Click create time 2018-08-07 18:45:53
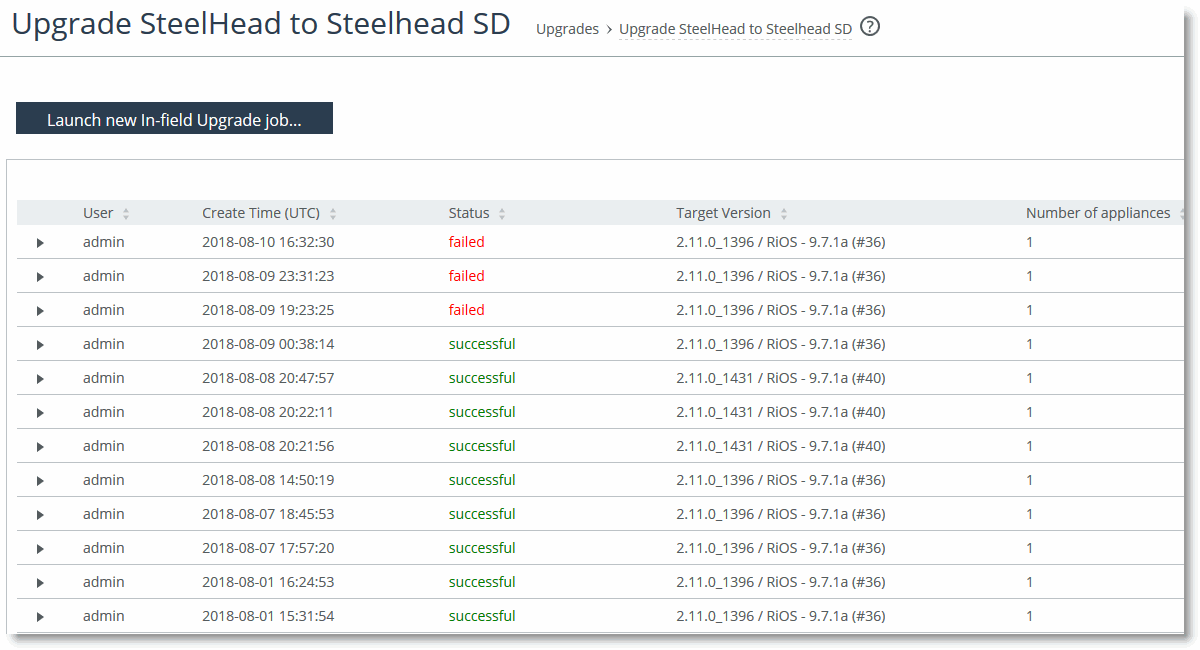 (268, 514)
